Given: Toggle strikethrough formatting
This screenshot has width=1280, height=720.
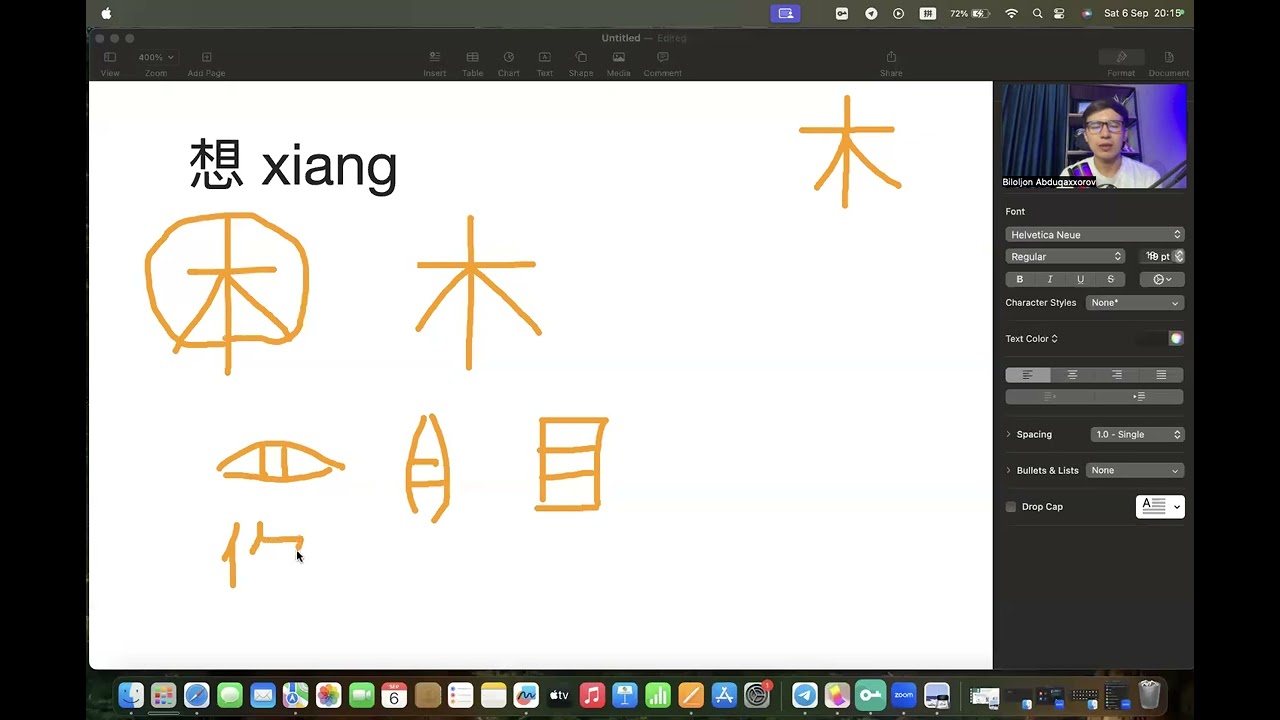Looking at the screenshot, I should click(x=1110, y=279).
